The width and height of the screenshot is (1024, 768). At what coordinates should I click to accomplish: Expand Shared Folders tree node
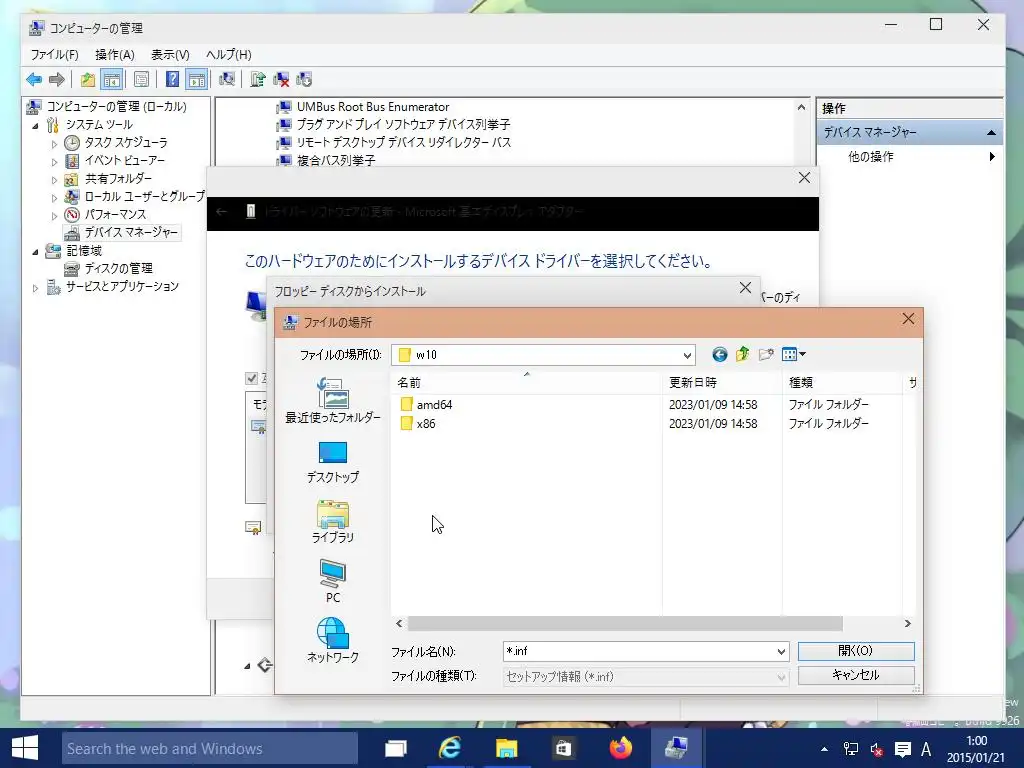54,180
